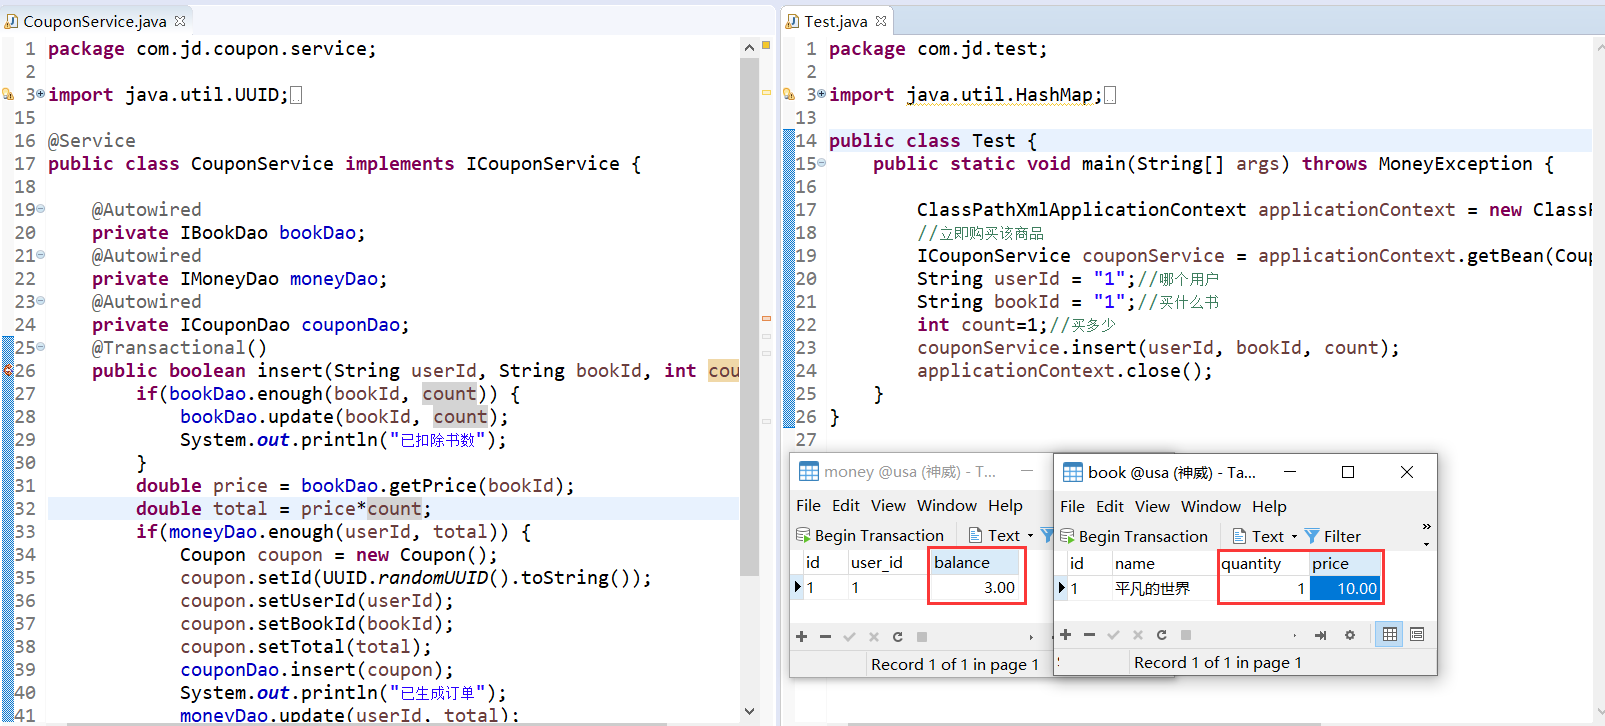
Task: Click the quantity column header in book table
Action: click(x=1263, y=563)
